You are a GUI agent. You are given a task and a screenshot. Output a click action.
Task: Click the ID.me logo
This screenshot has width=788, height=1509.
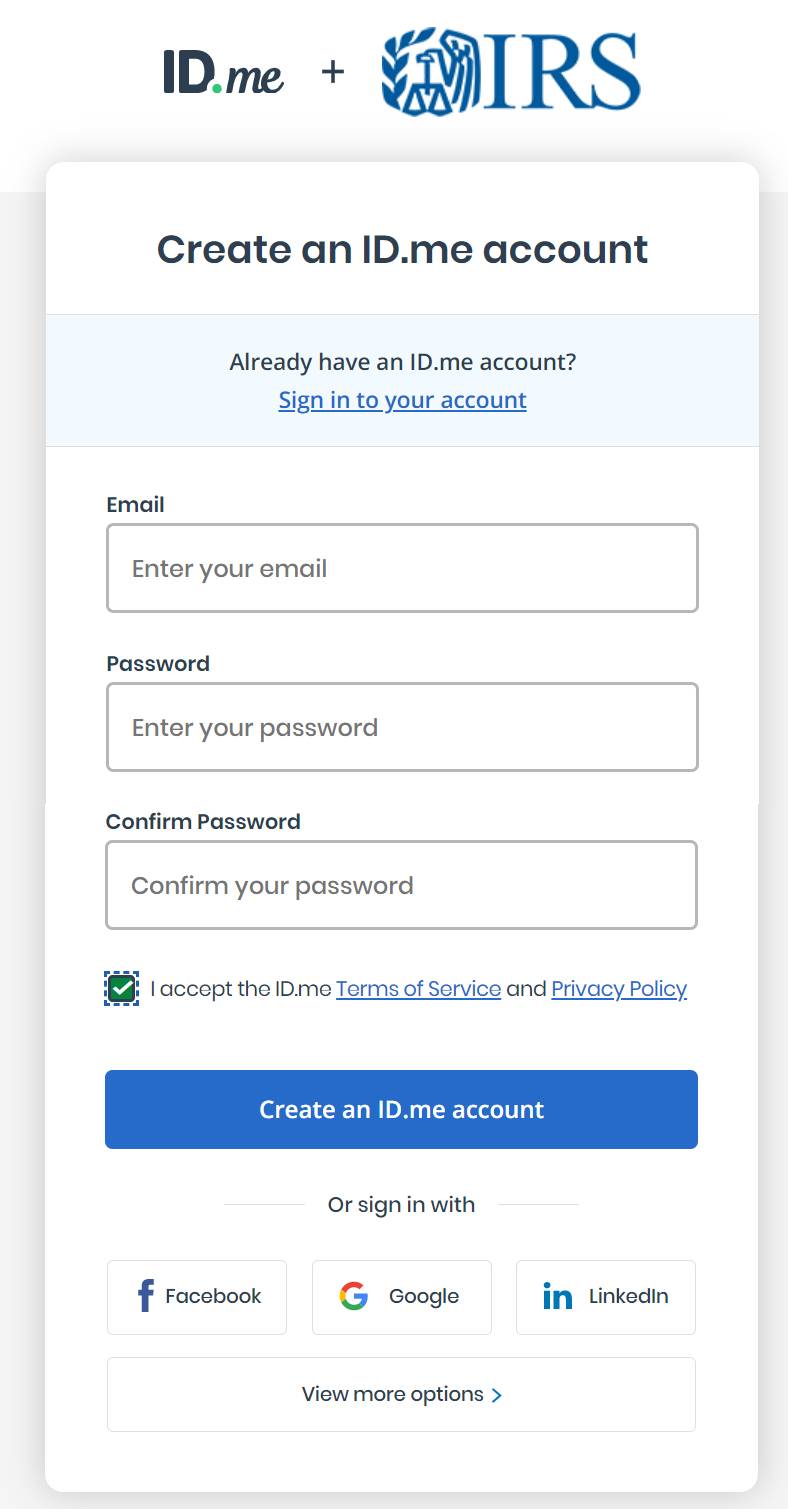223,72
